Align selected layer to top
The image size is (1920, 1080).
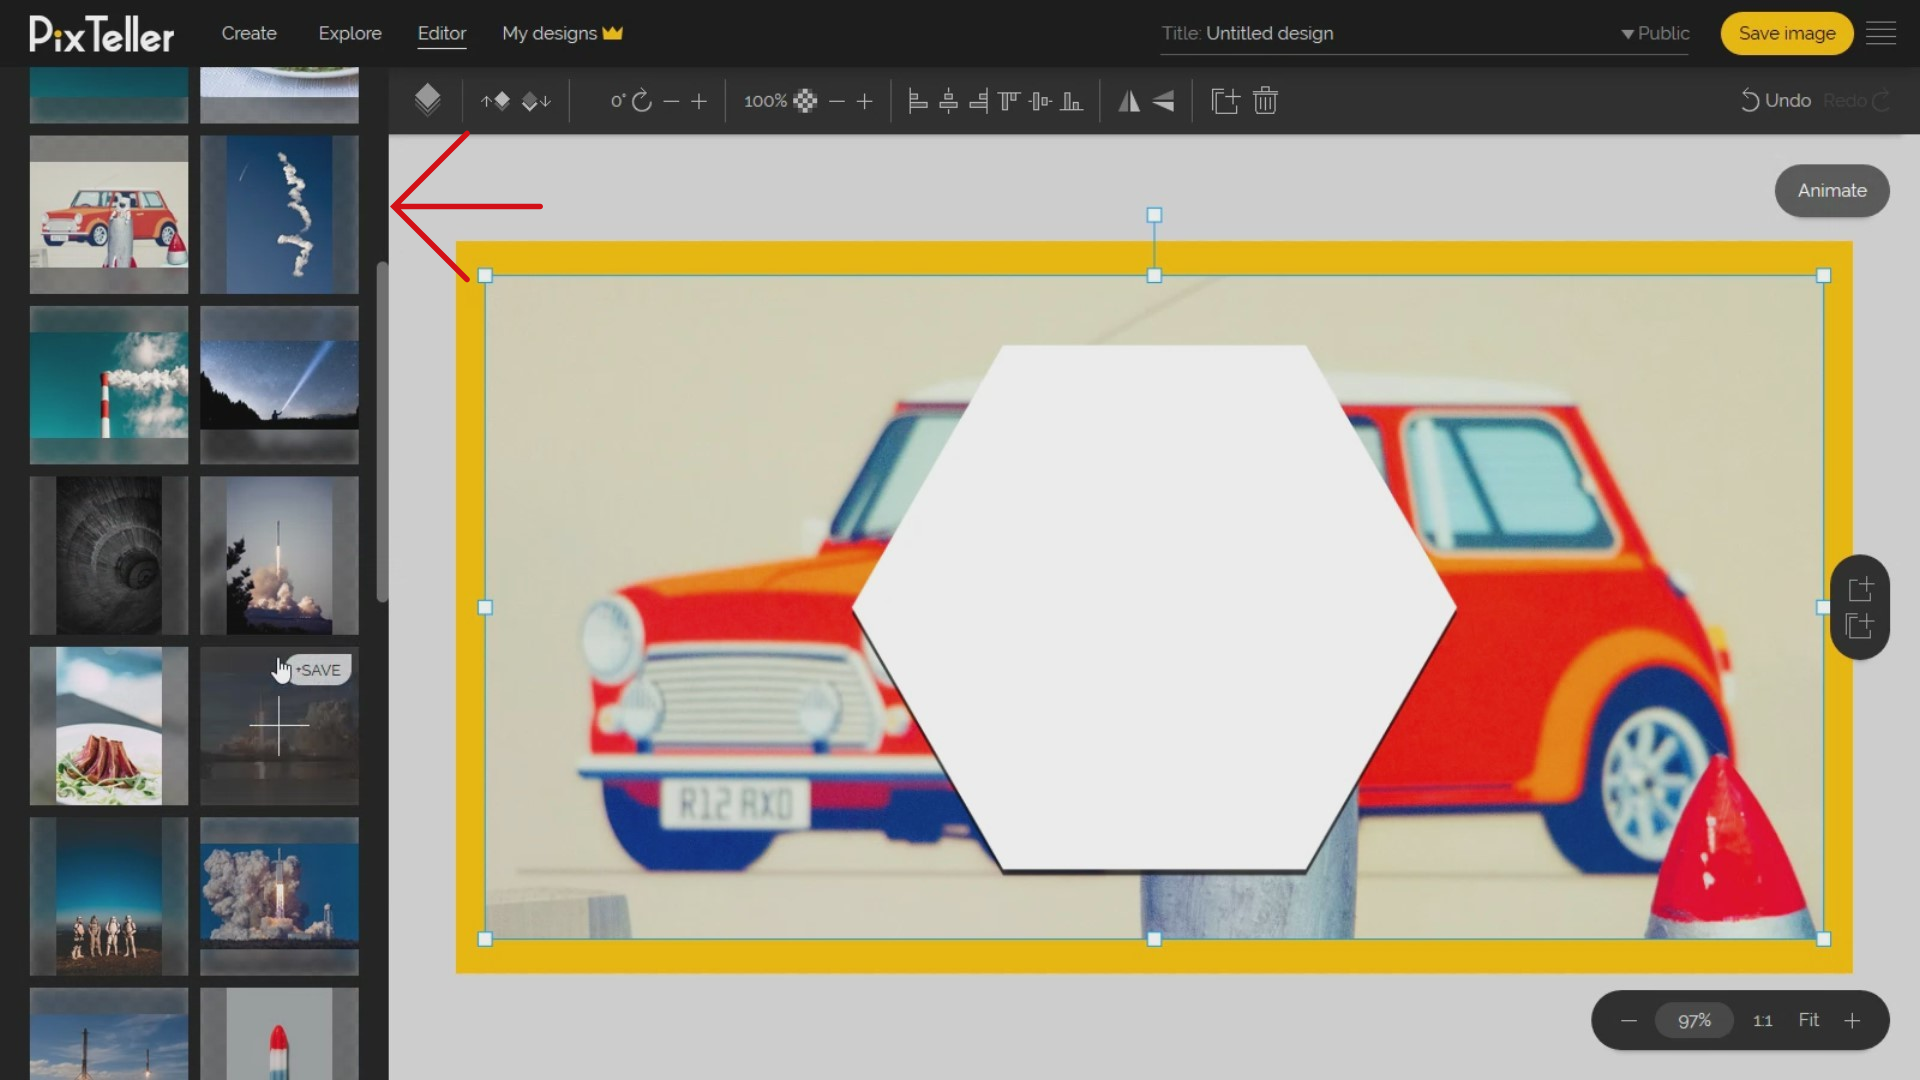(x=1009, y=101)
